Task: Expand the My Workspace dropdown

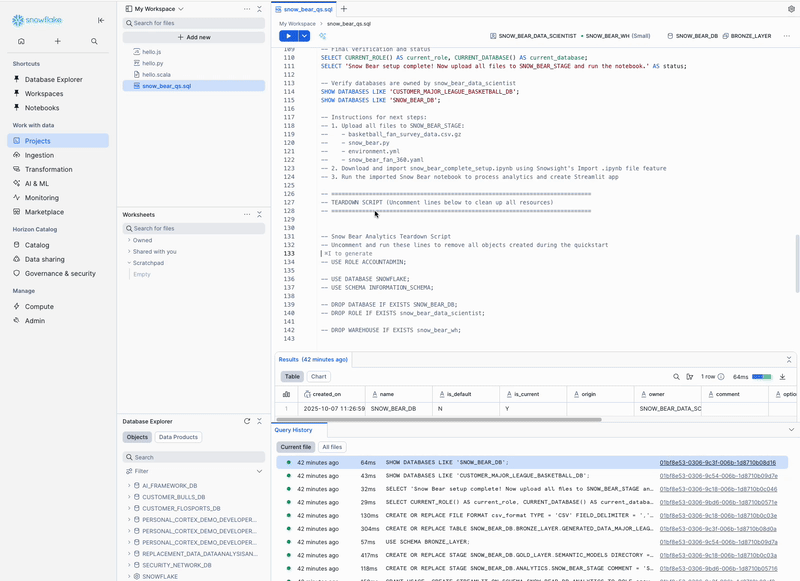Action: 180,9
